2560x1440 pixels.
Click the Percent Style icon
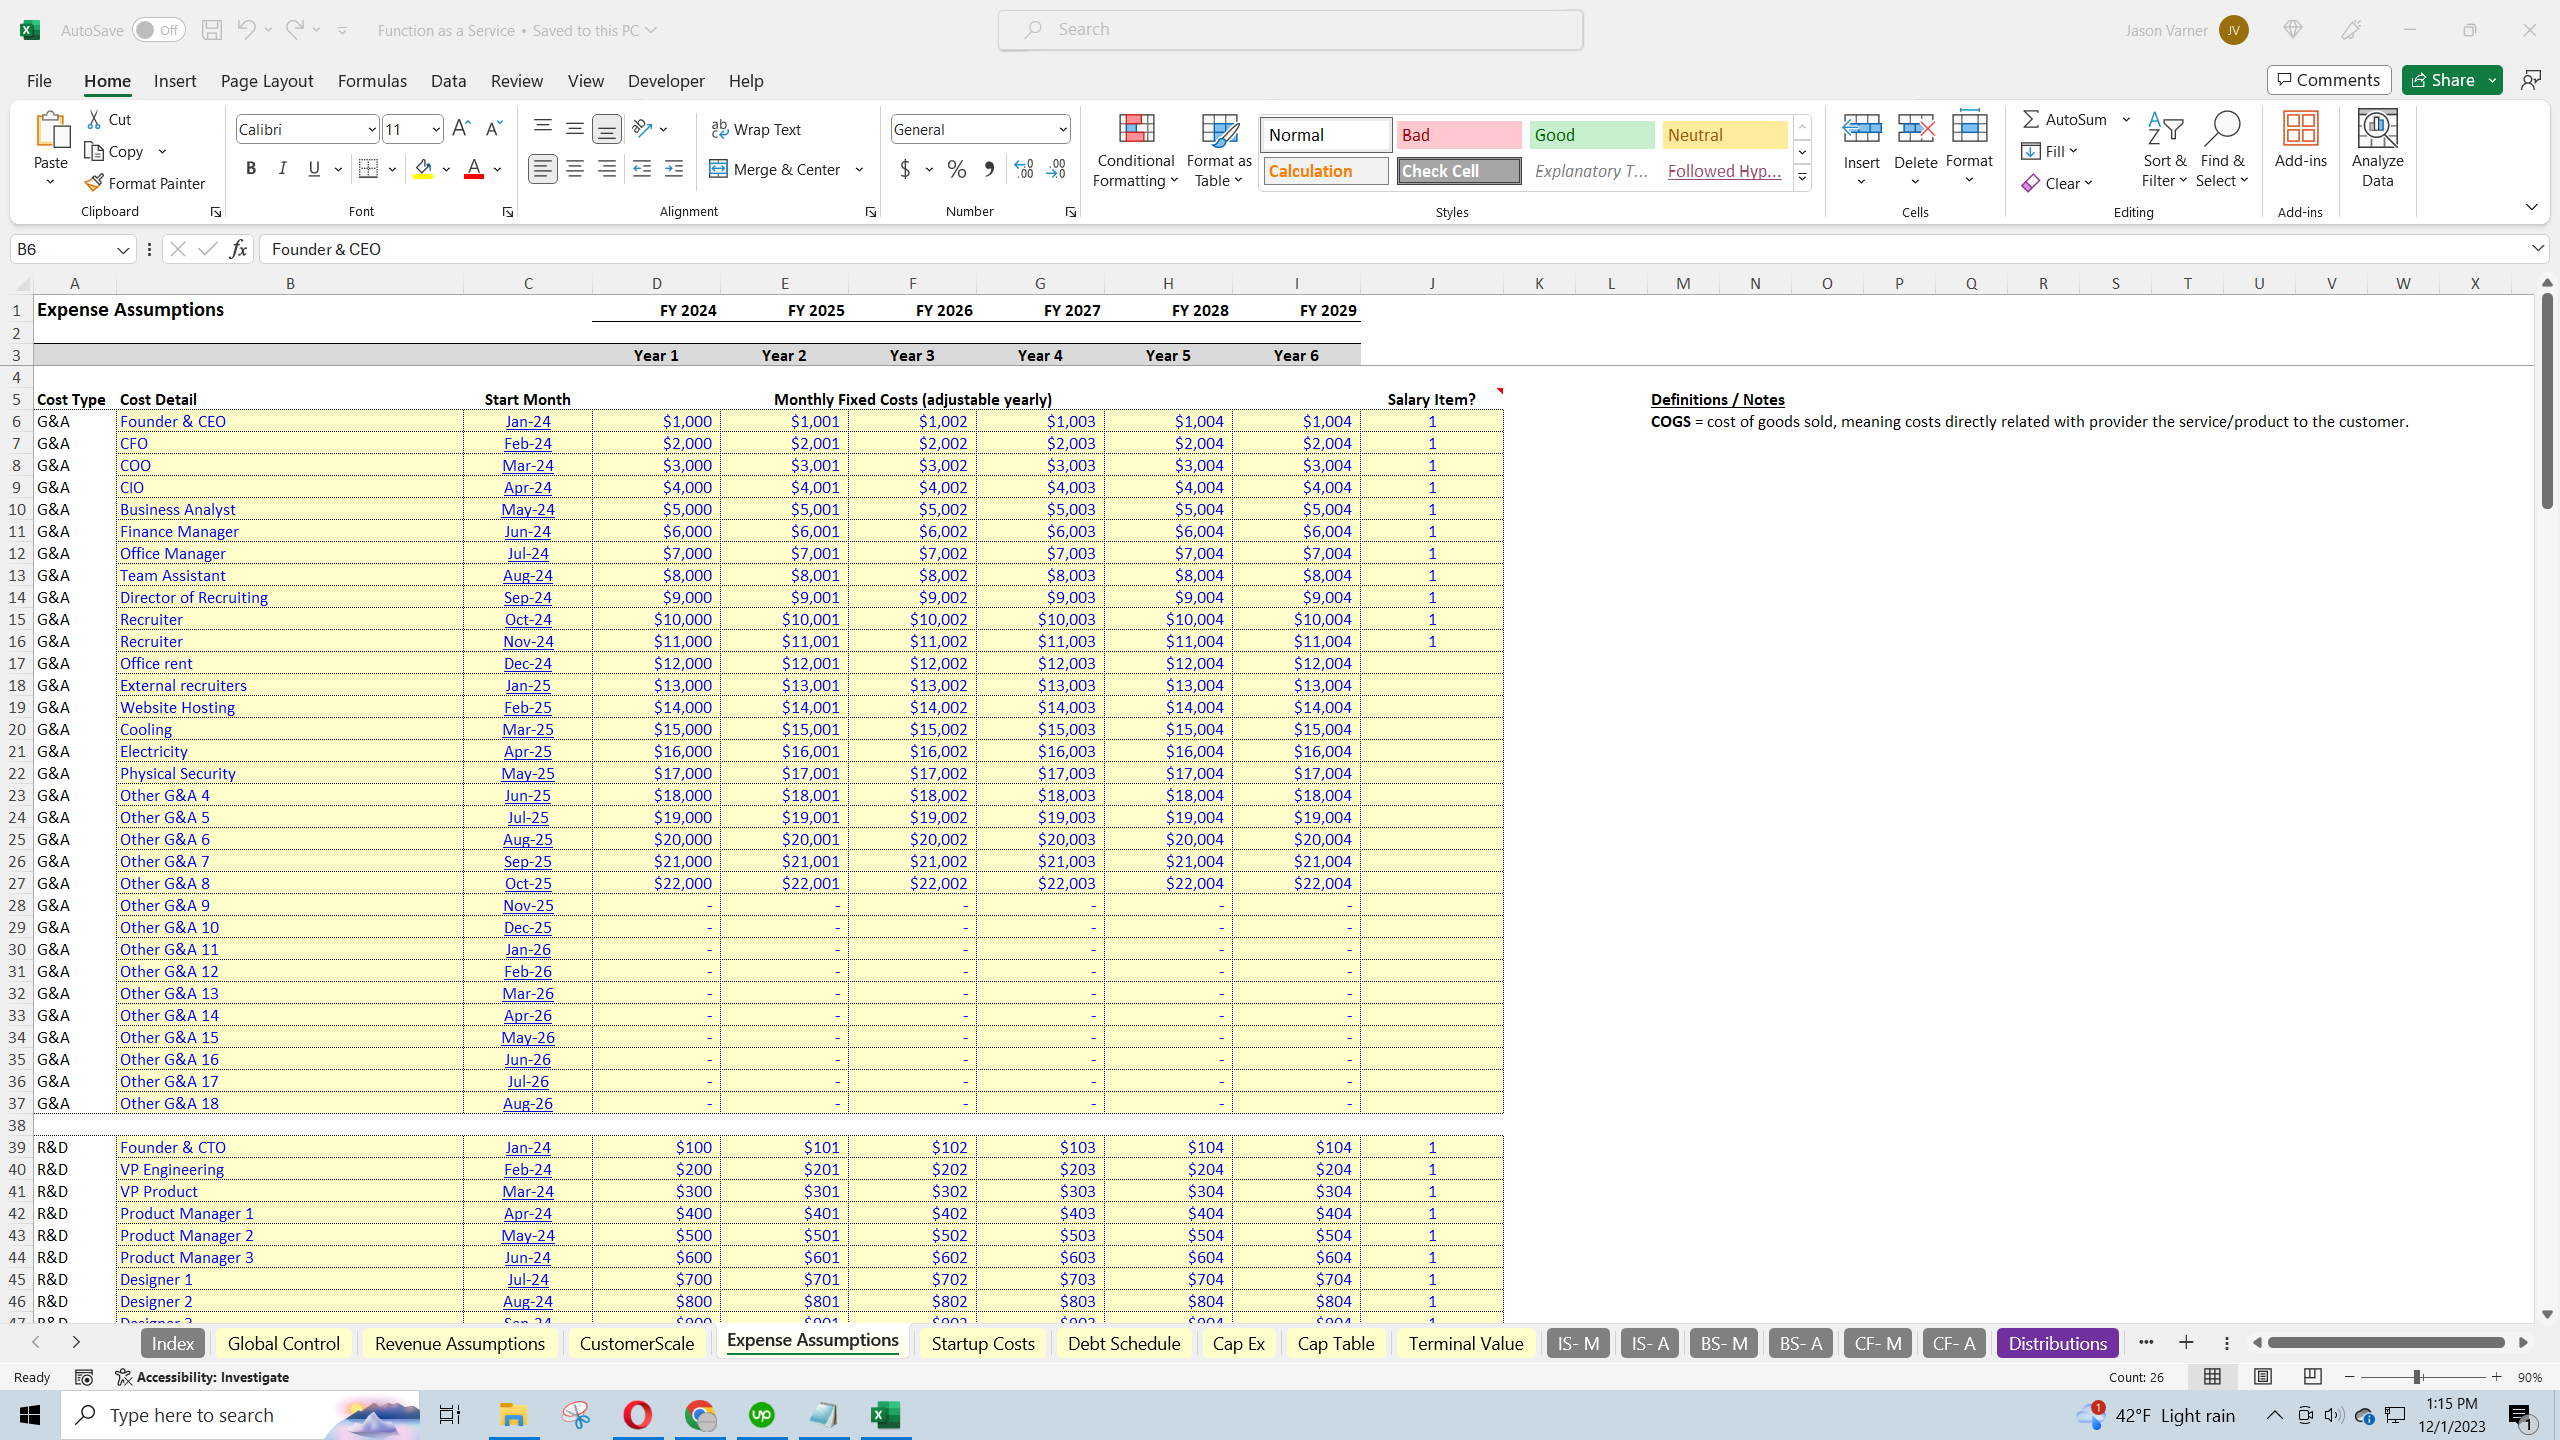click(x=957, y=169)
